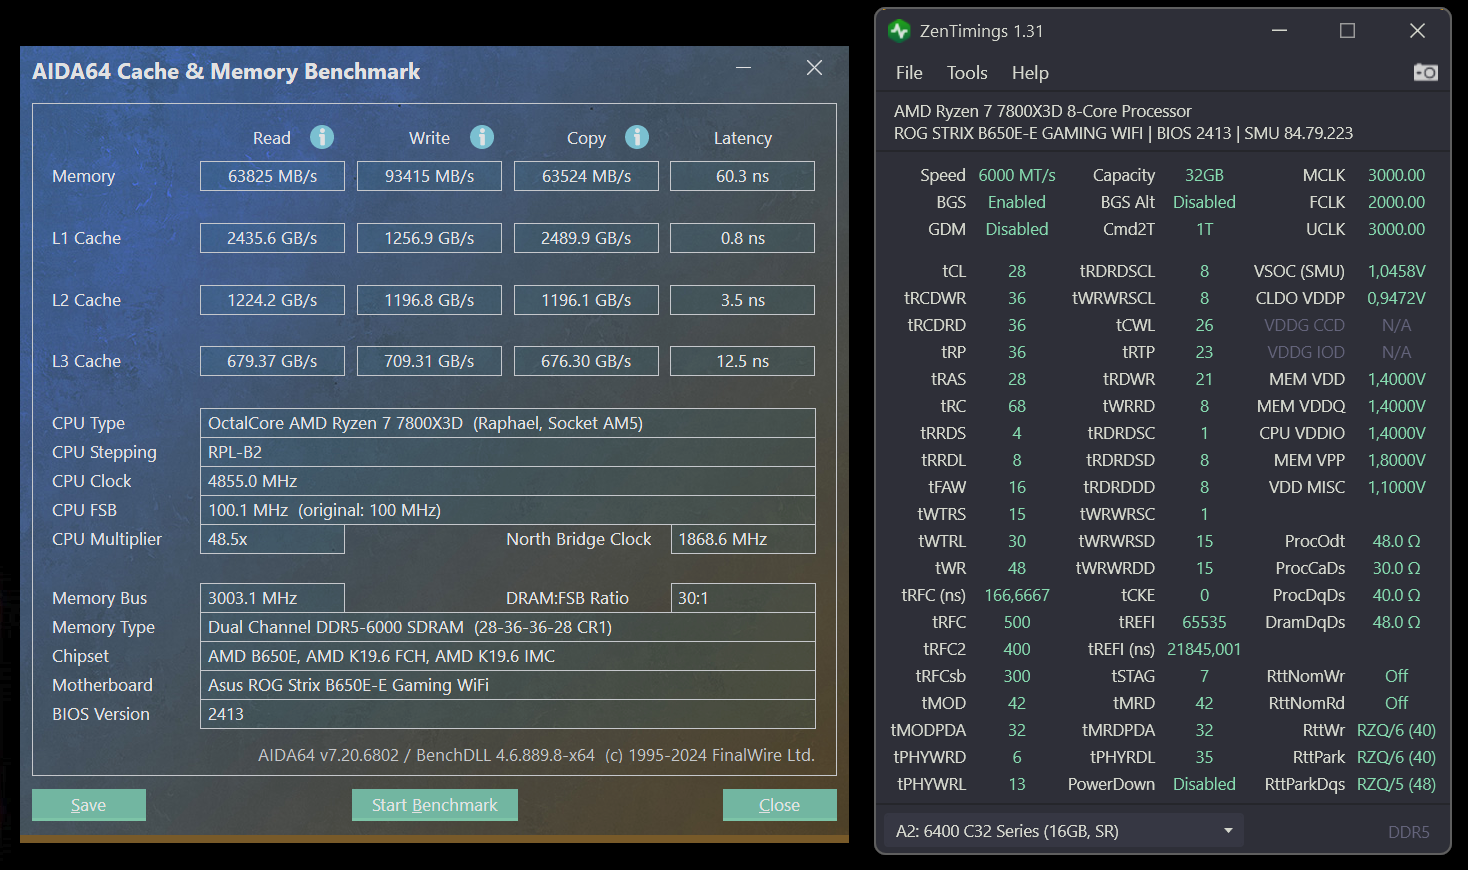Viewport: 1468px width, 870px height.
Task: Click the MCLK 3000.00 value
Action: click(x=1396, y=175)
